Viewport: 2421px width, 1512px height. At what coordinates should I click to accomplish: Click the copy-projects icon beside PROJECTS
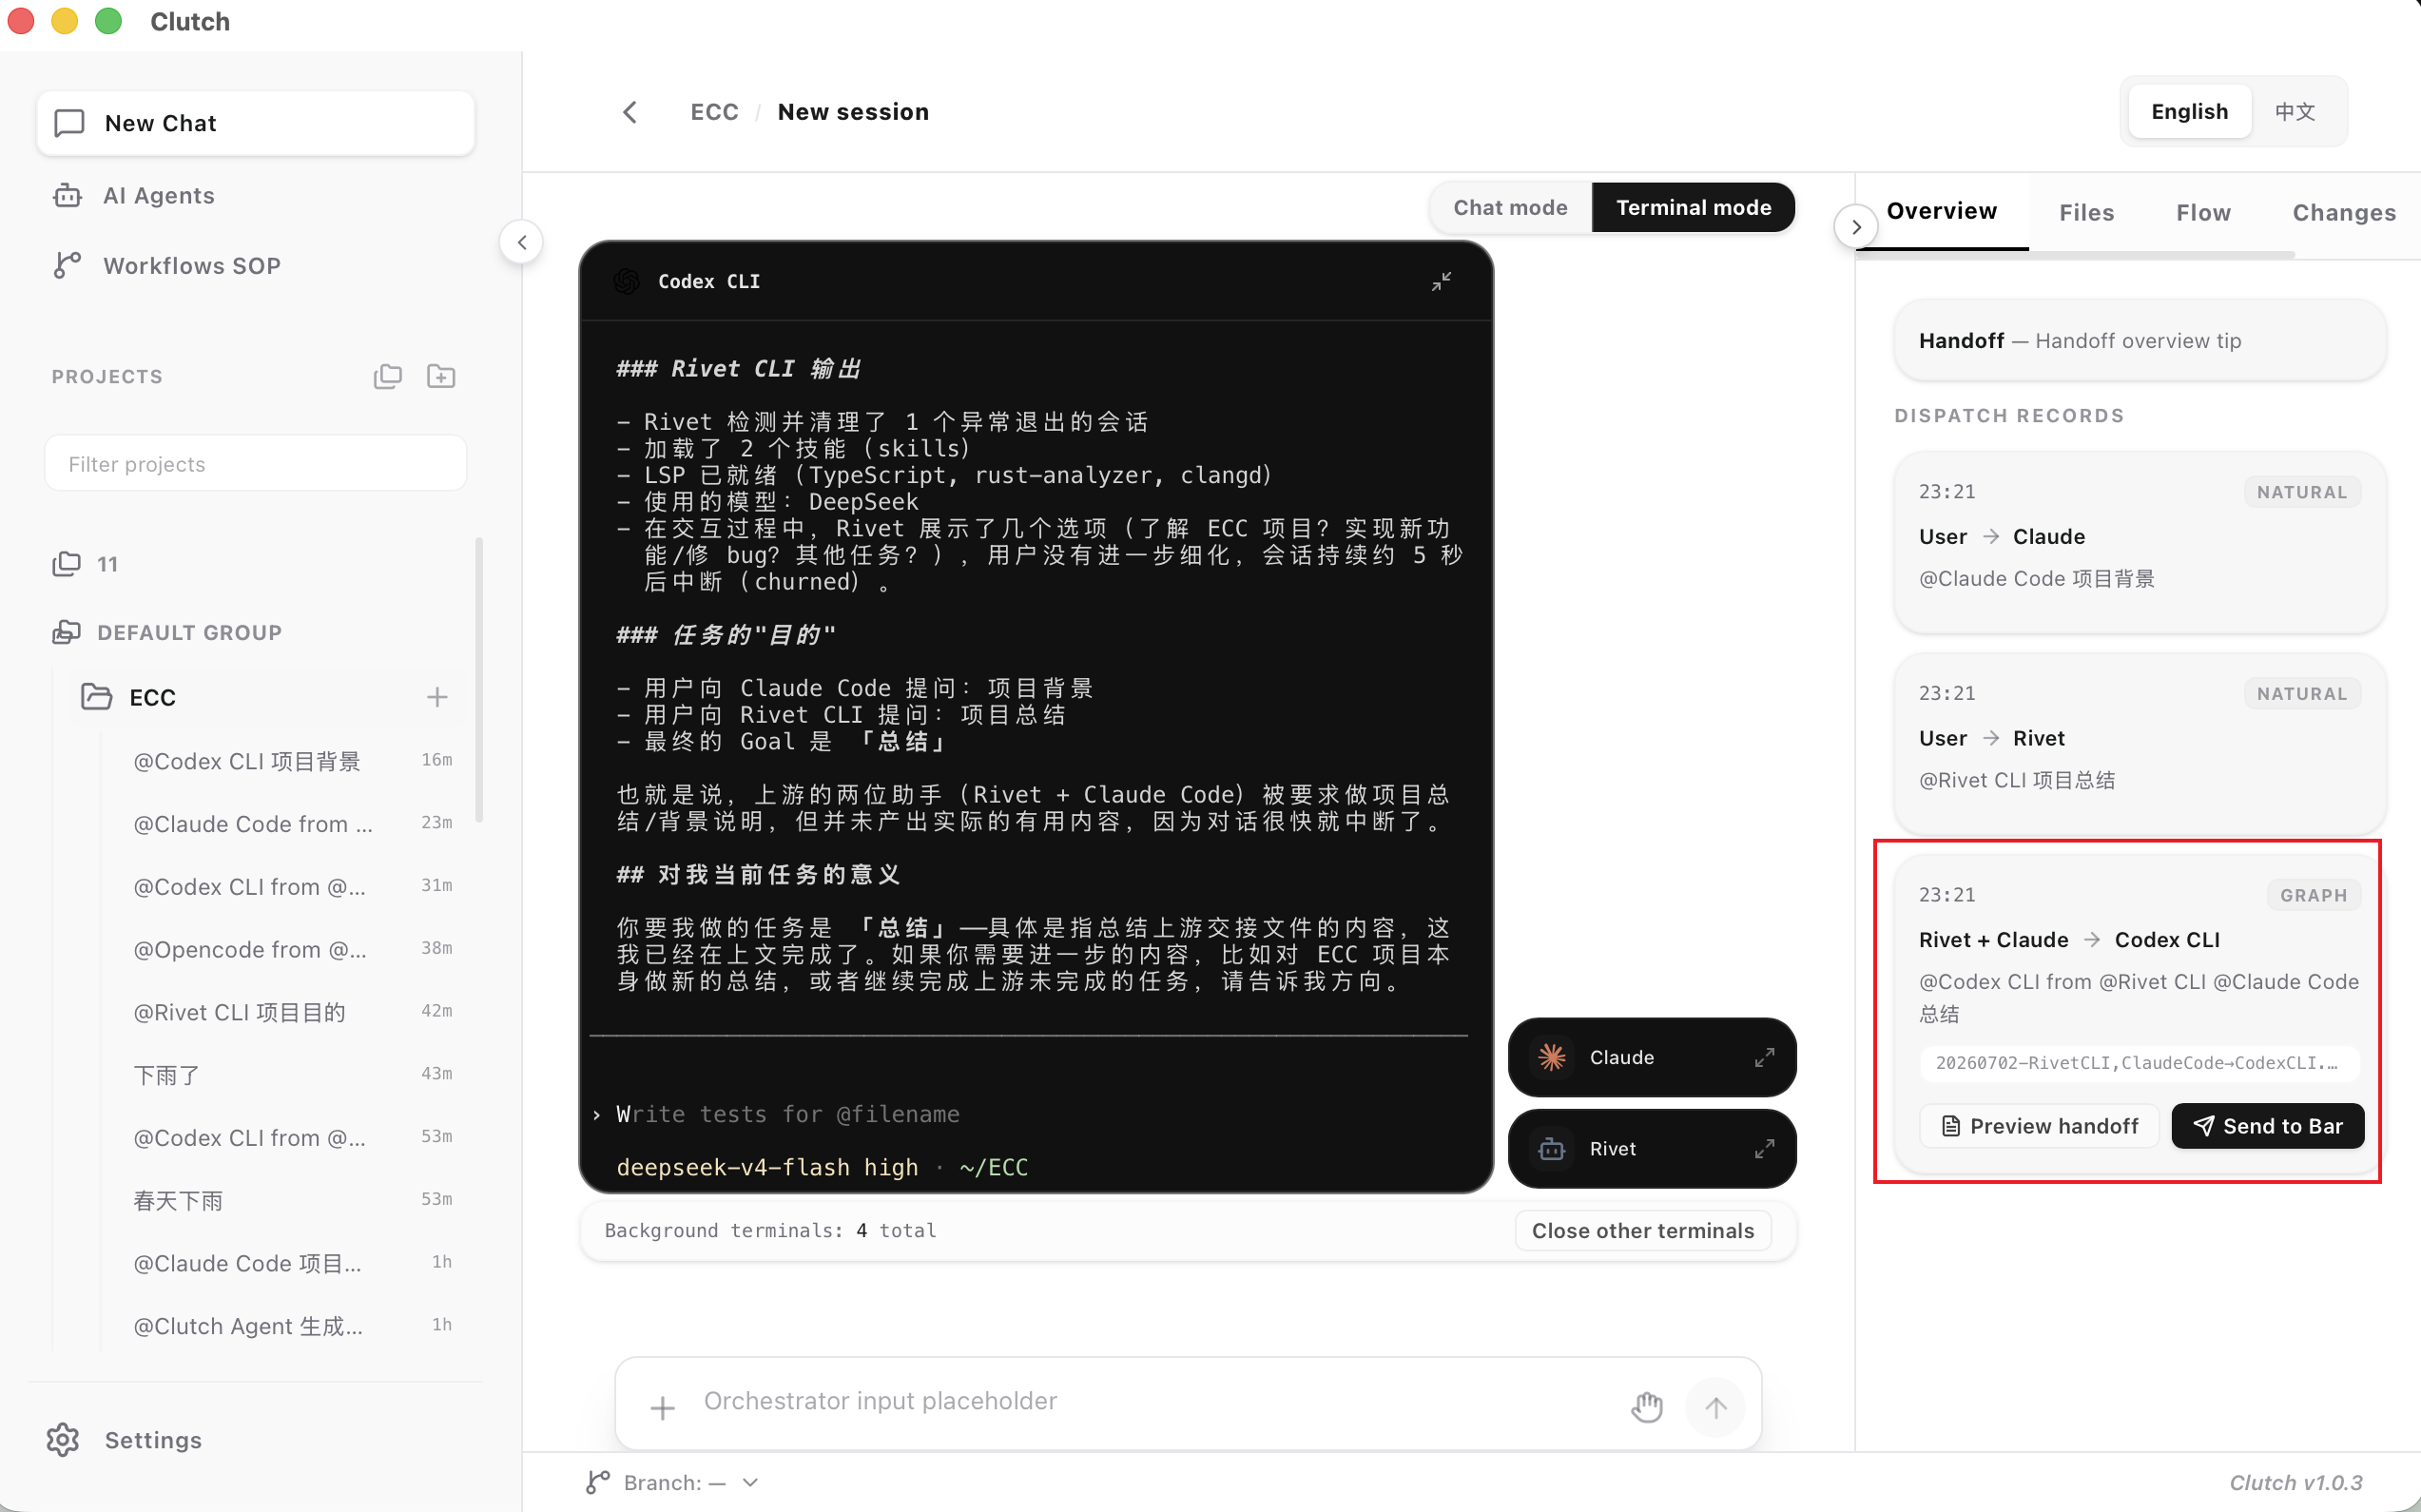388,376
